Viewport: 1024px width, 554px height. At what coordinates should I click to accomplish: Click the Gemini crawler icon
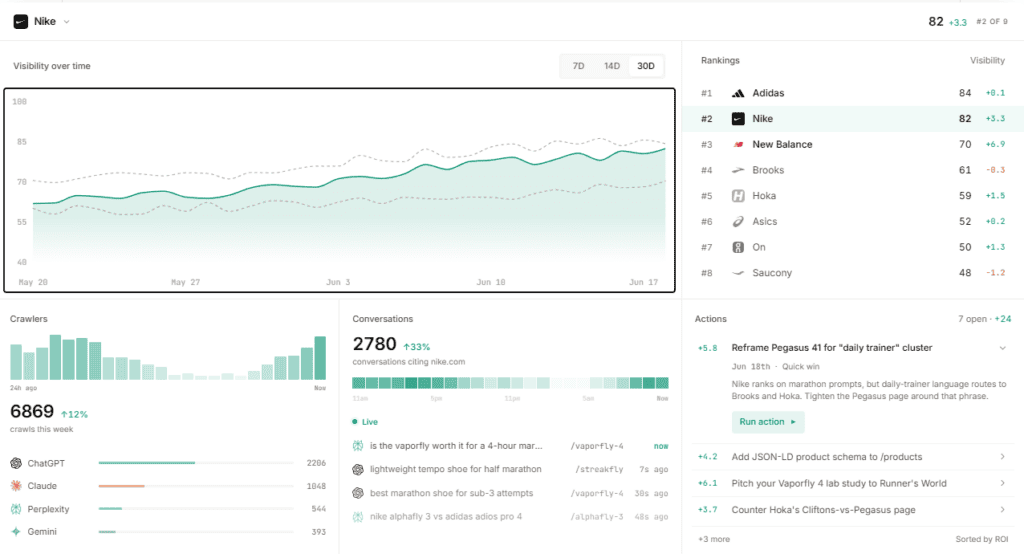(16, 532)
